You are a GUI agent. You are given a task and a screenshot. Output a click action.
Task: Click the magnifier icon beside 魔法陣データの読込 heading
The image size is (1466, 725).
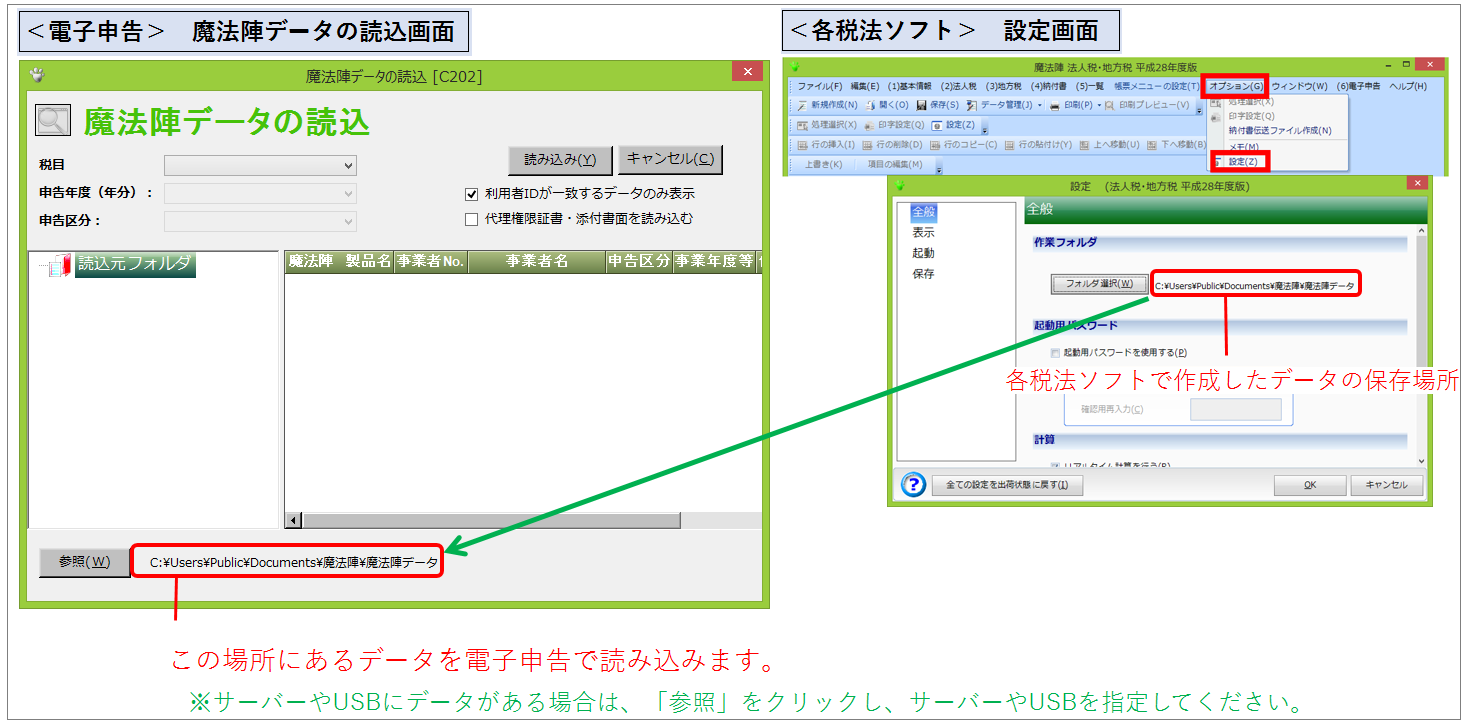pos(52,121)
